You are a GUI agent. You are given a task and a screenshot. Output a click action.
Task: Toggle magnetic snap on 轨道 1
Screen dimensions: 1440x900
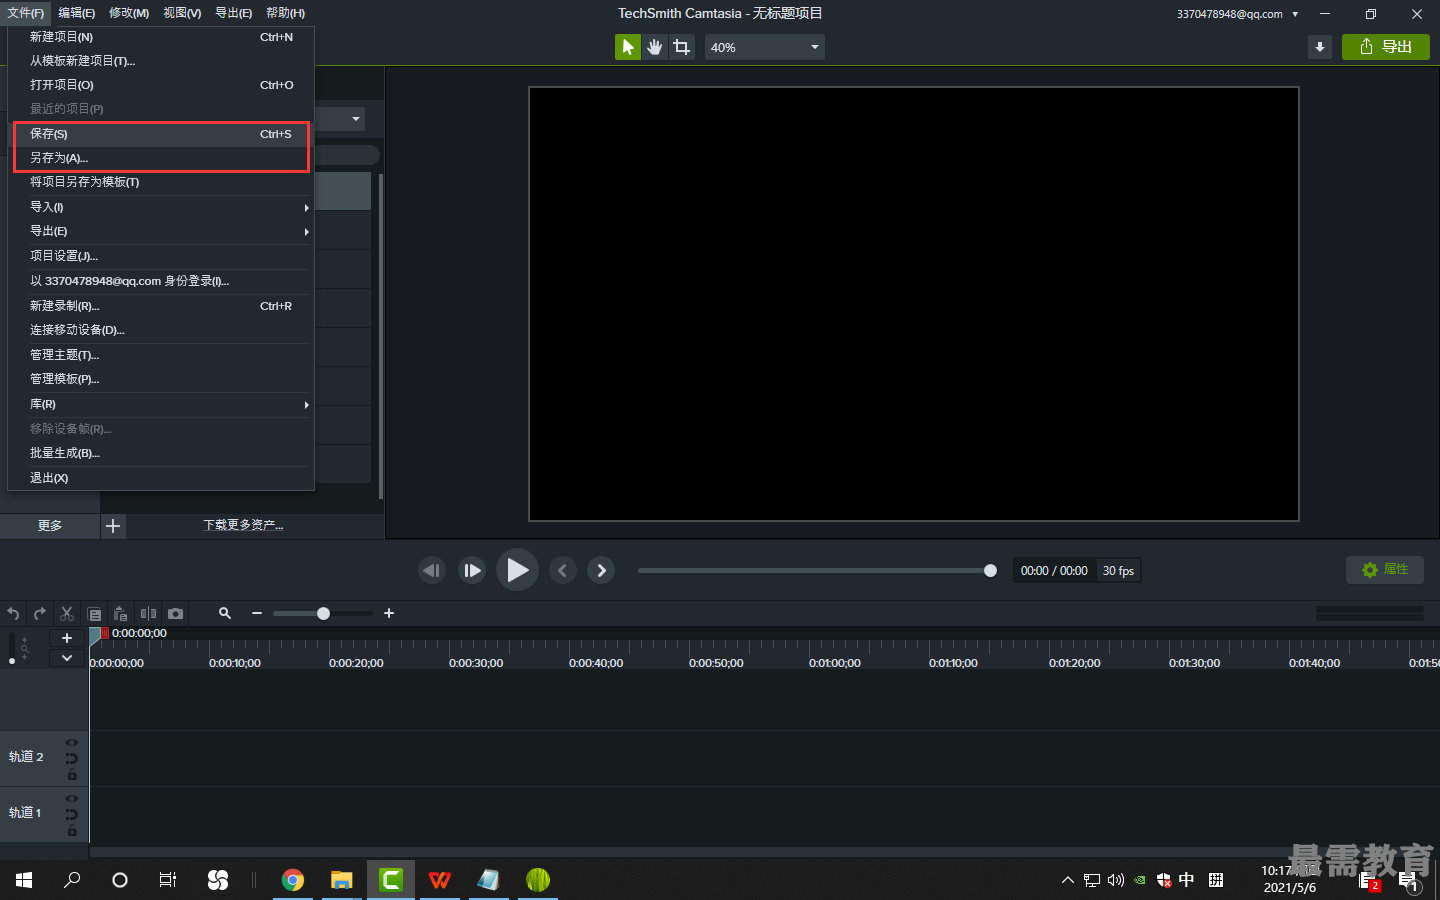click(72, 814)
